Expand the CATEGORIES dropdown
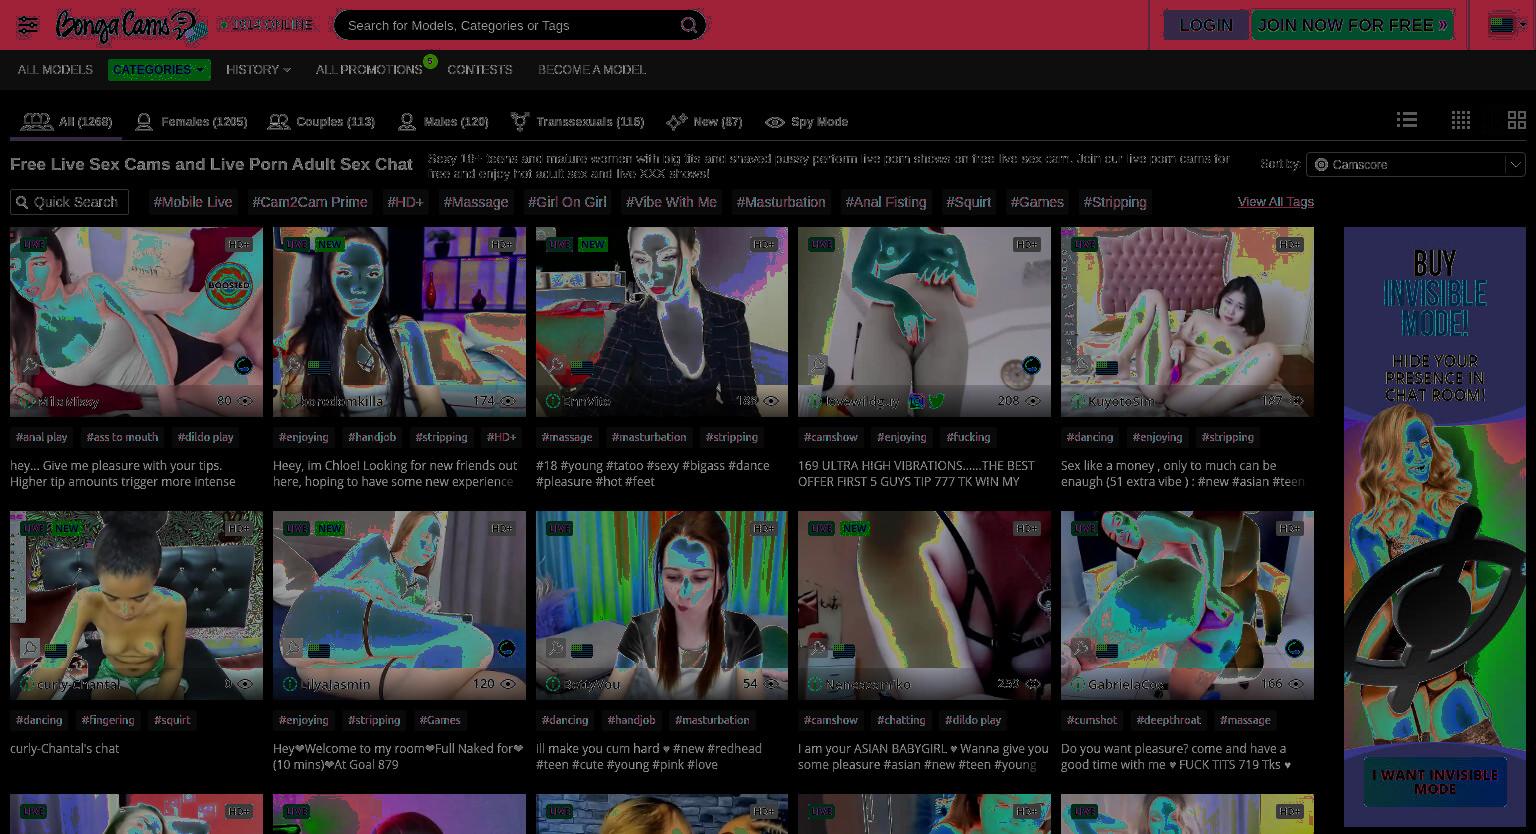Viewport: 1536px width, 834px height. [159, 70]
